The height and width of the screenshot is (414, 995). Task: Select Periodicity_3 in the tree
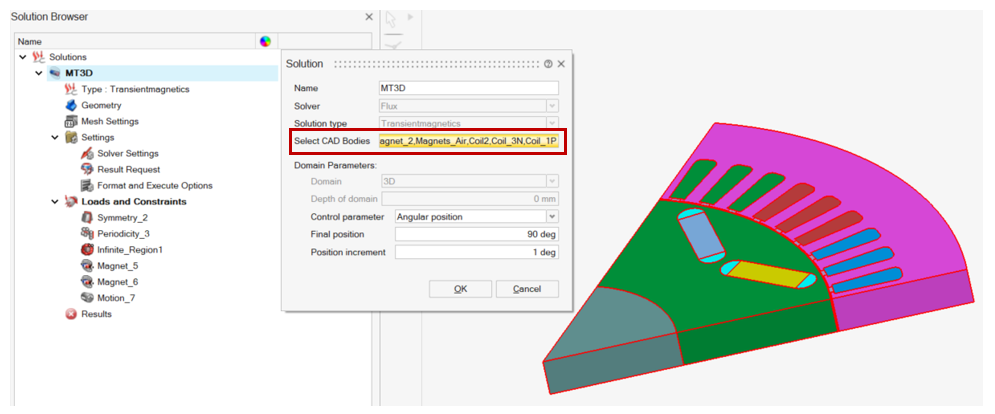[x=125, y=233]
